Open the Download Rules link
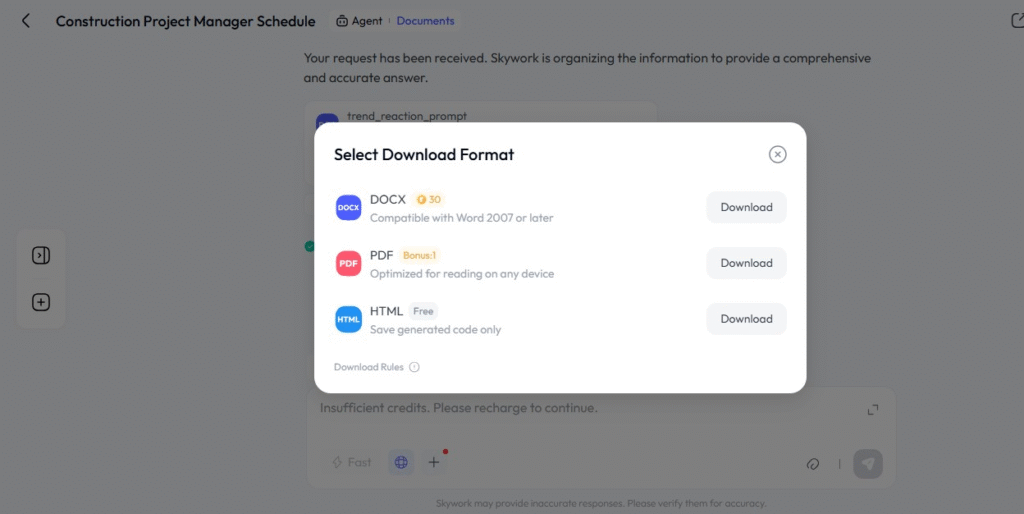 point(369,367)
